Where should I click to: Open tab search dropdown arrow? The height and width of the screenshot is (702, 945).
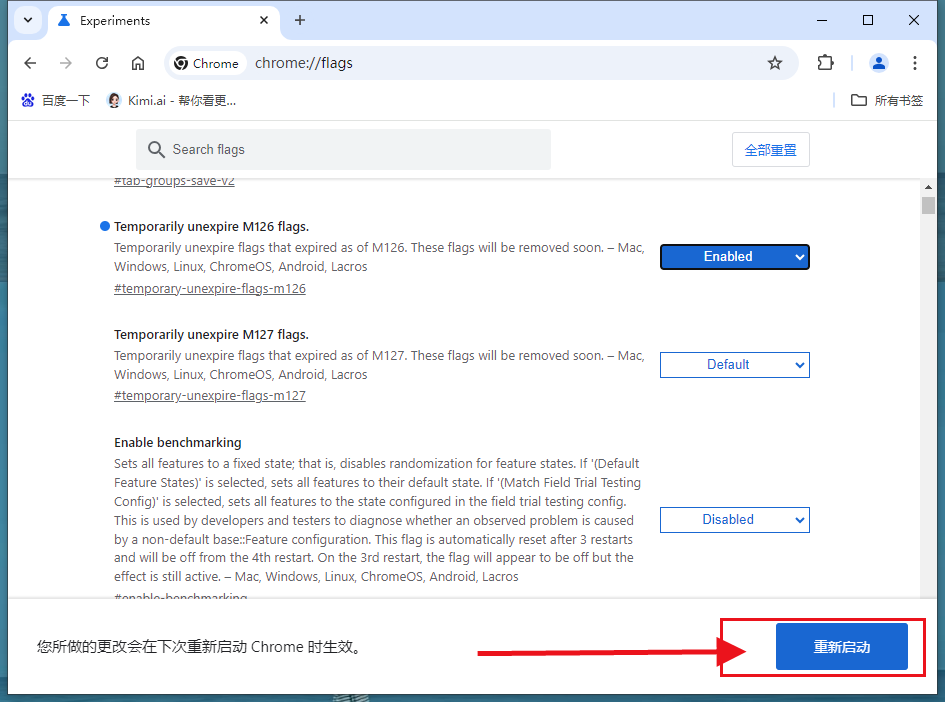28,20
